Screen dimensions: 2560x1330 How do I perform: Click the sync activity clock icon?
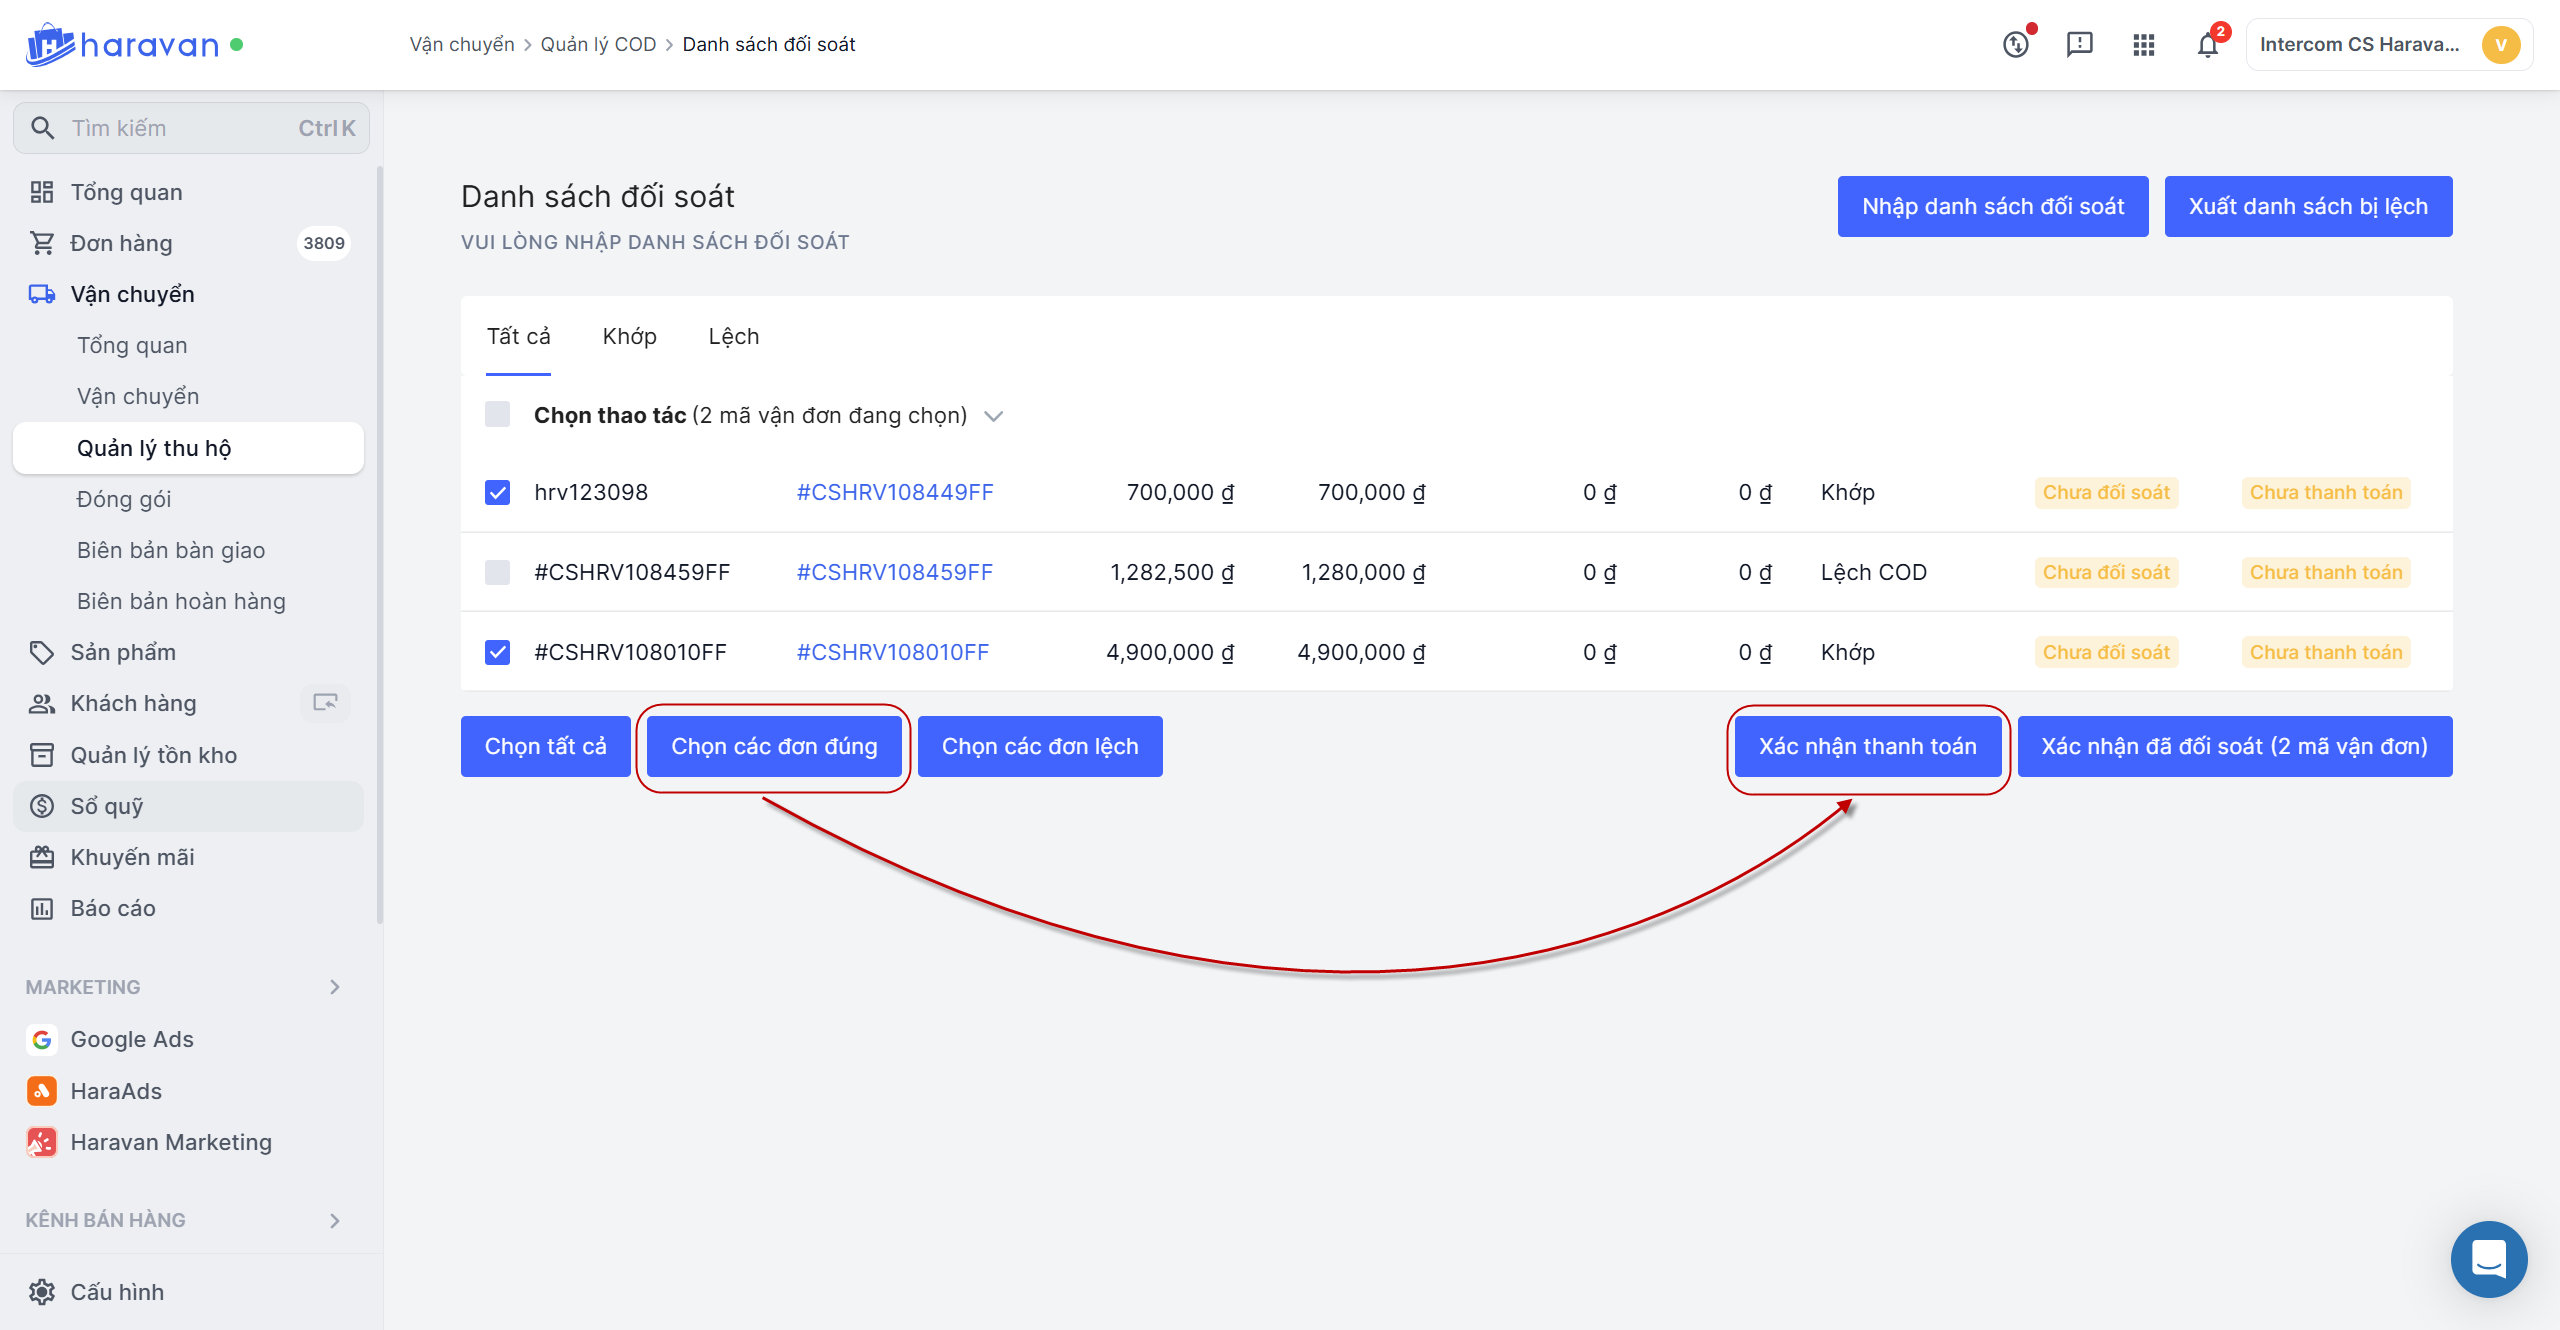click(2016, 45)
